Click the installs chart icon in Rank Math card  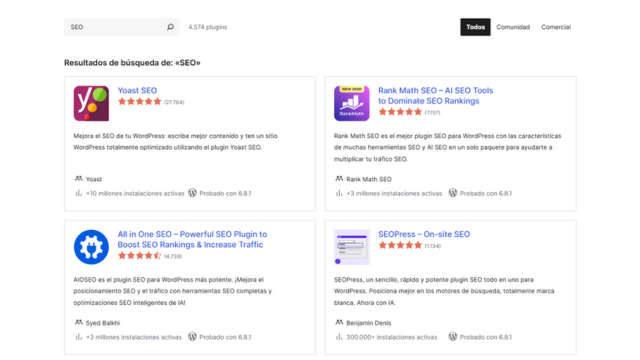click(339, 193)
